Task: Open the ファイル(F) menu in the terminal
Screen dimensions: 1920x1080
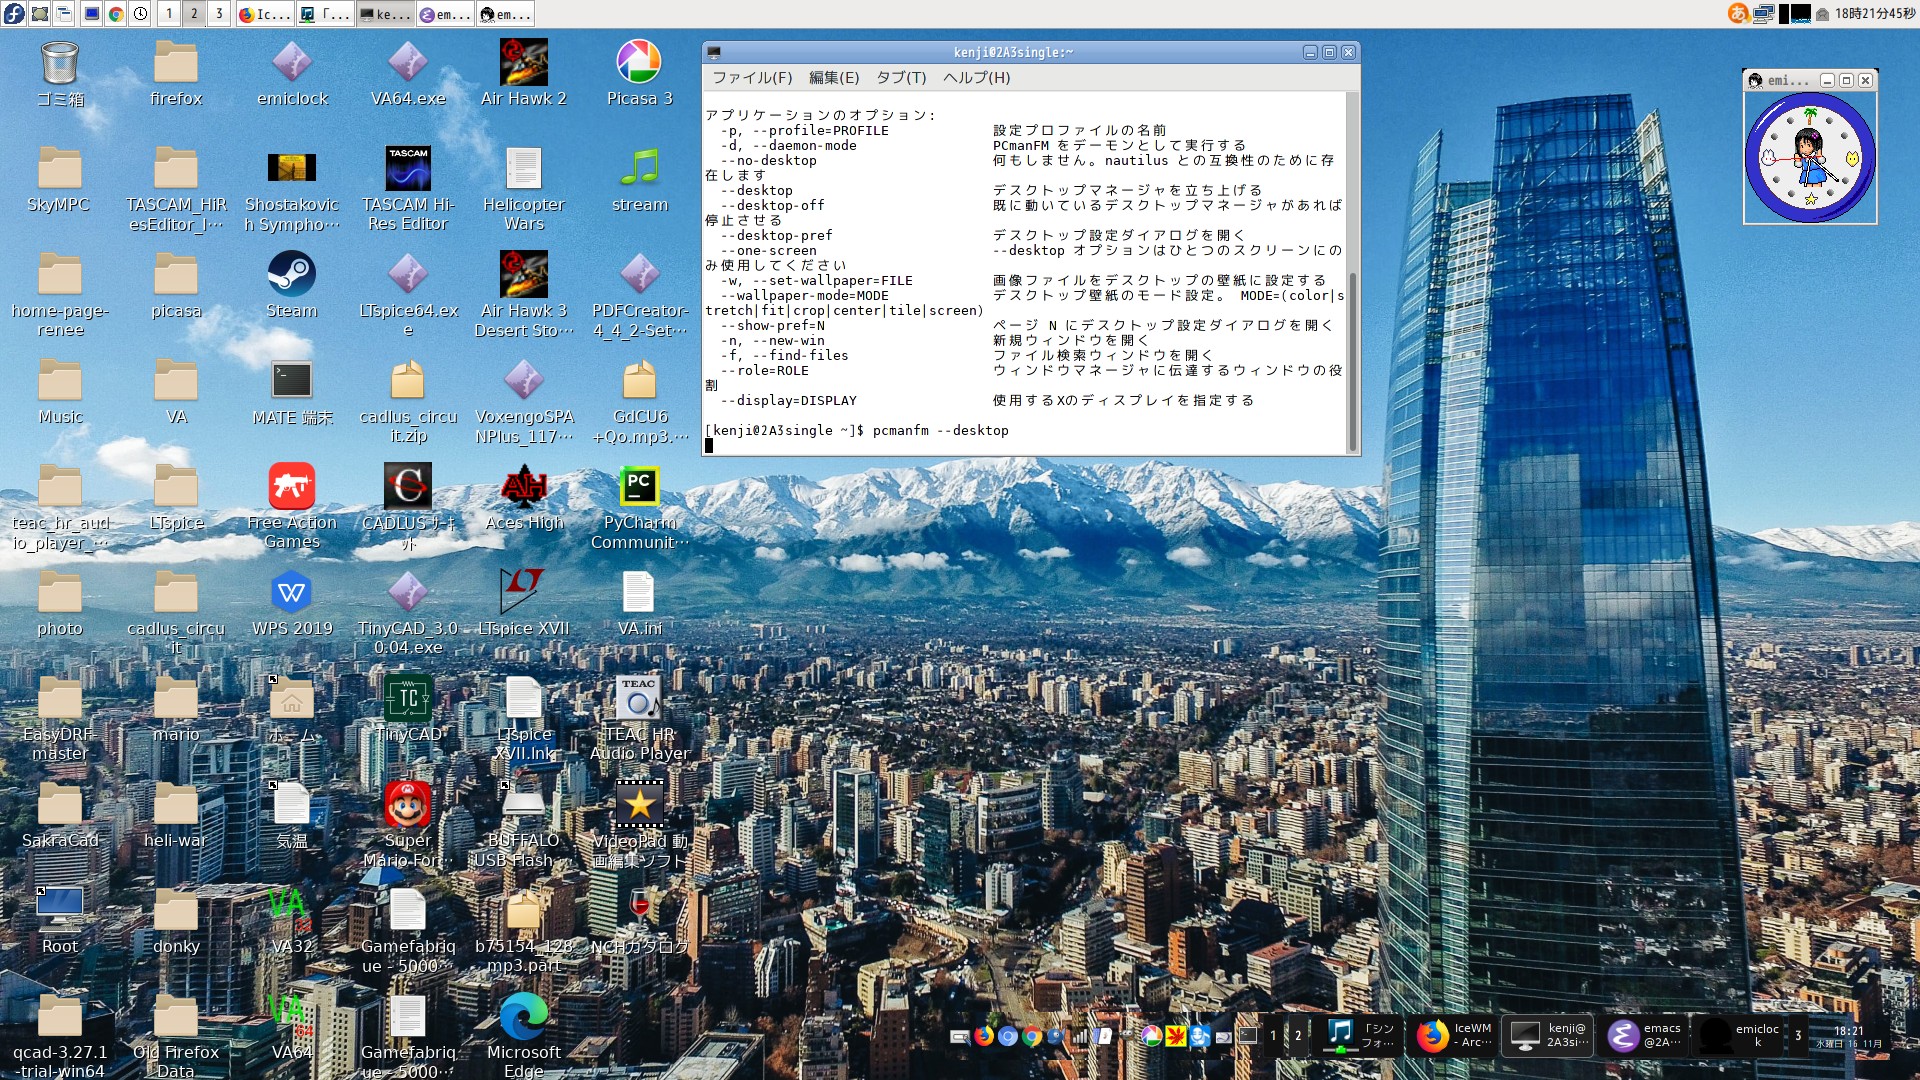Action: [x=751, y=77]
